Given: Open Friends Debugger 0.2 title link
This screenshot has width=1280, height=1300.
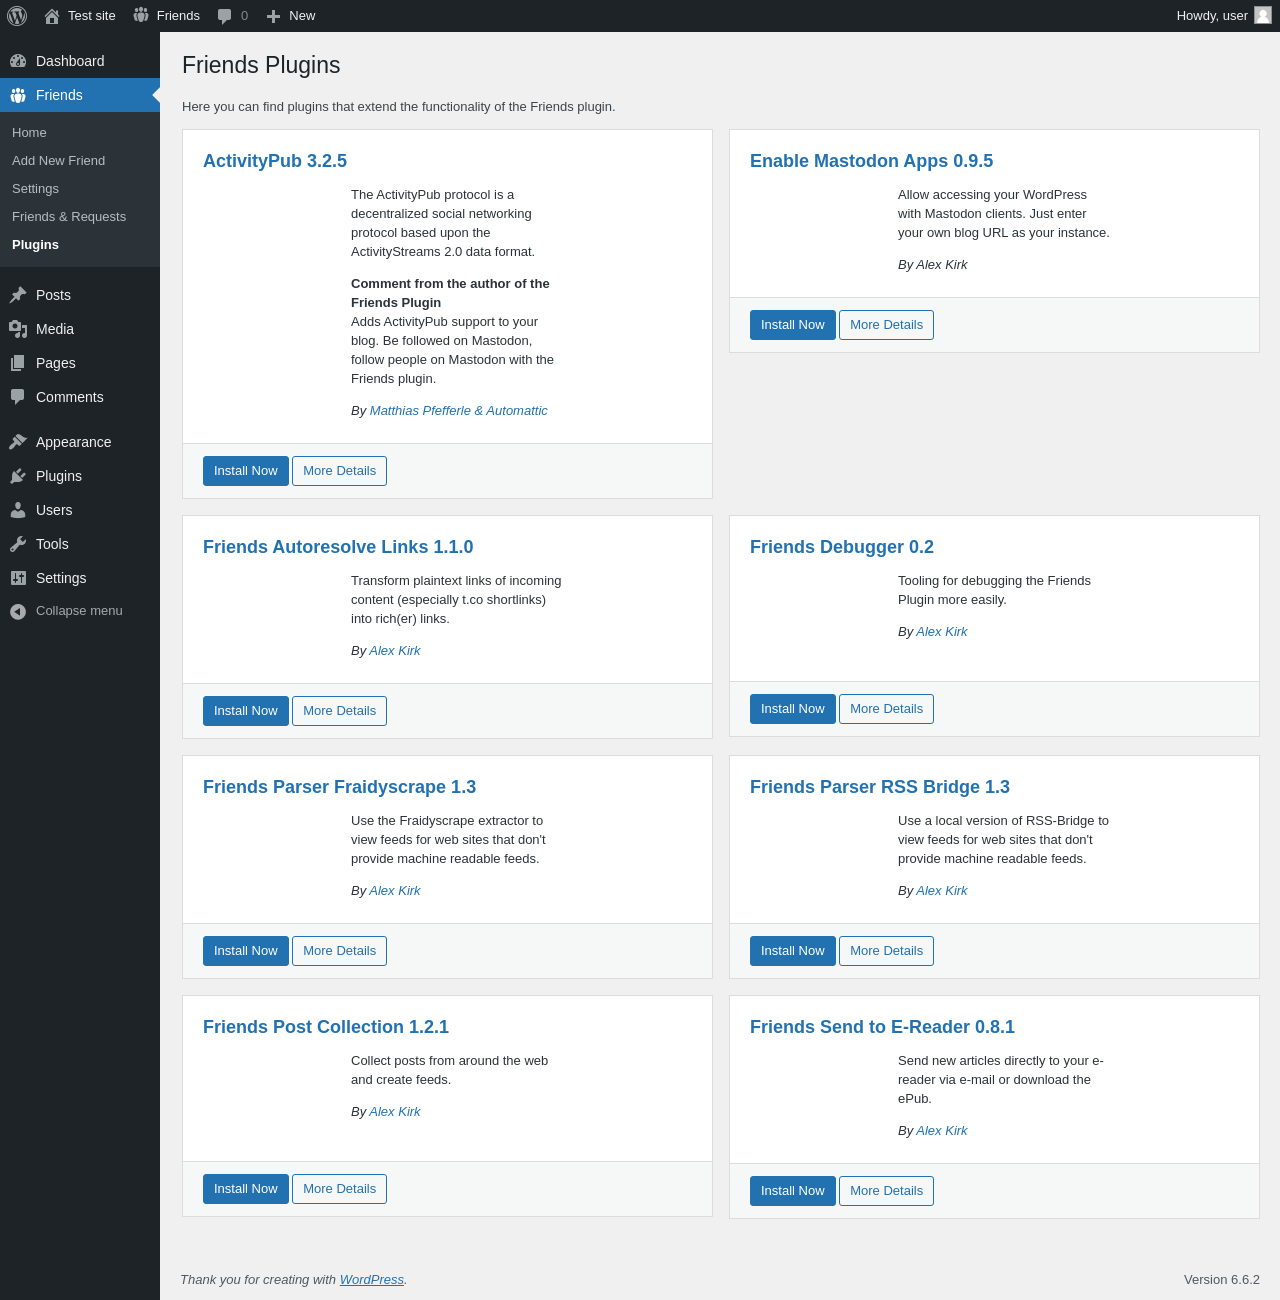Looking at the screenshot, I should pyautogui.click(x=842, y=547).
